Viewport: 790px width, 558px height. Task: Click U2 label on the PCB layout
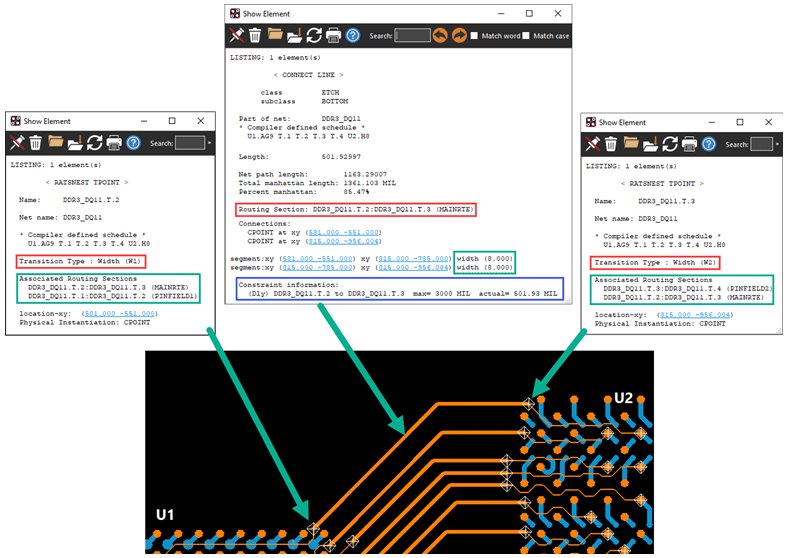coord(623,398)
